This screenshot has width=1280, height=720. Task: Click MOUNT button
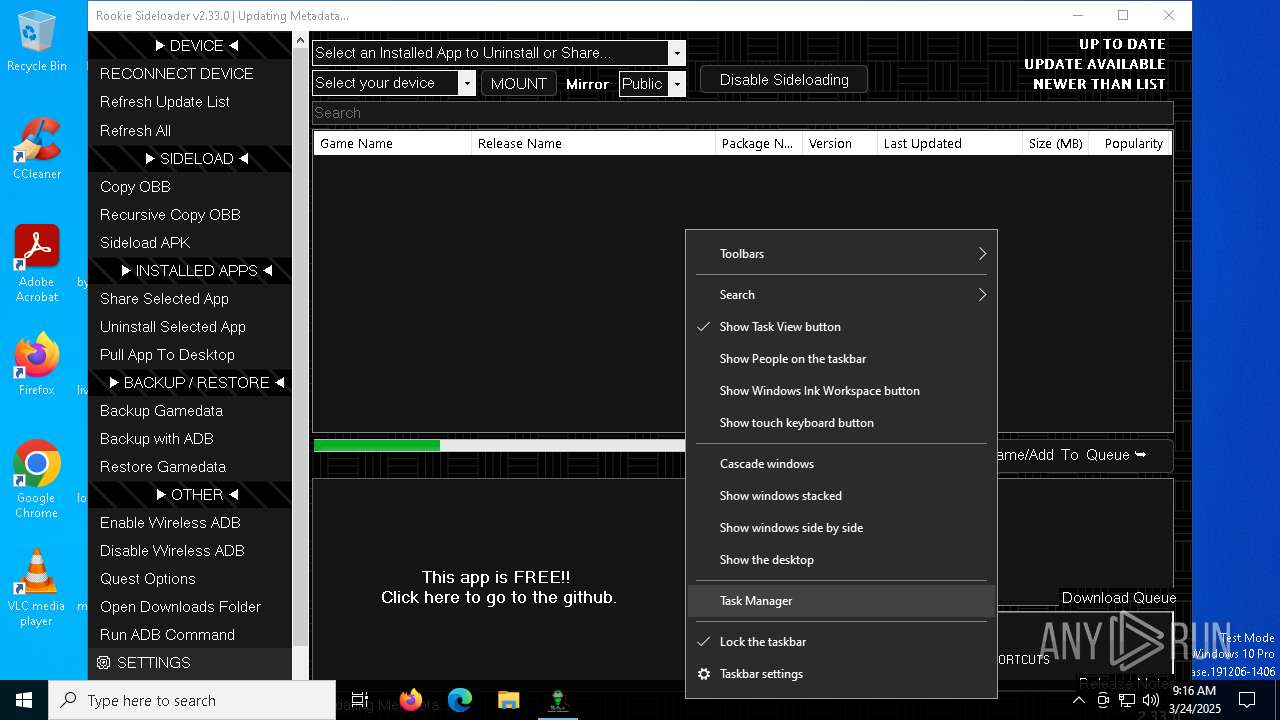click(518, 84)
